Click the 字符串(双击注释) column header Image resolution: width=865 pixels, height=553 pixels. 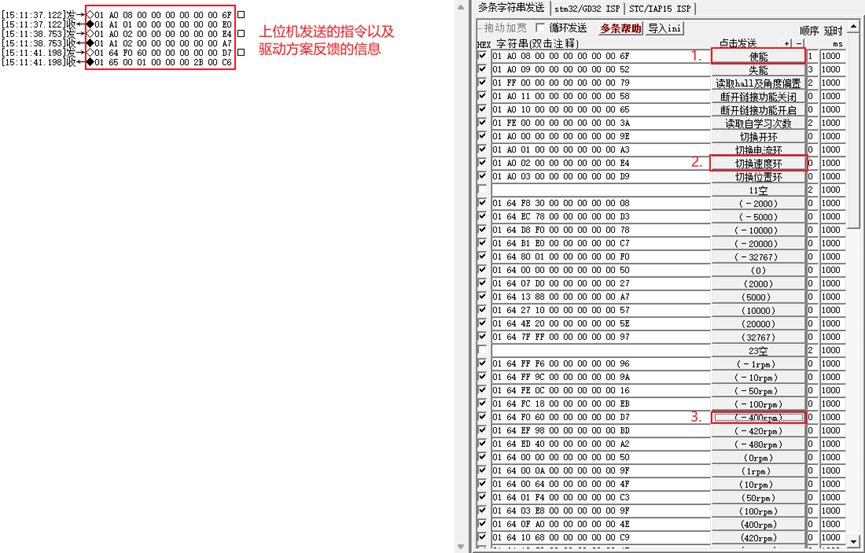pyautogui.click(x=537, y=44)
